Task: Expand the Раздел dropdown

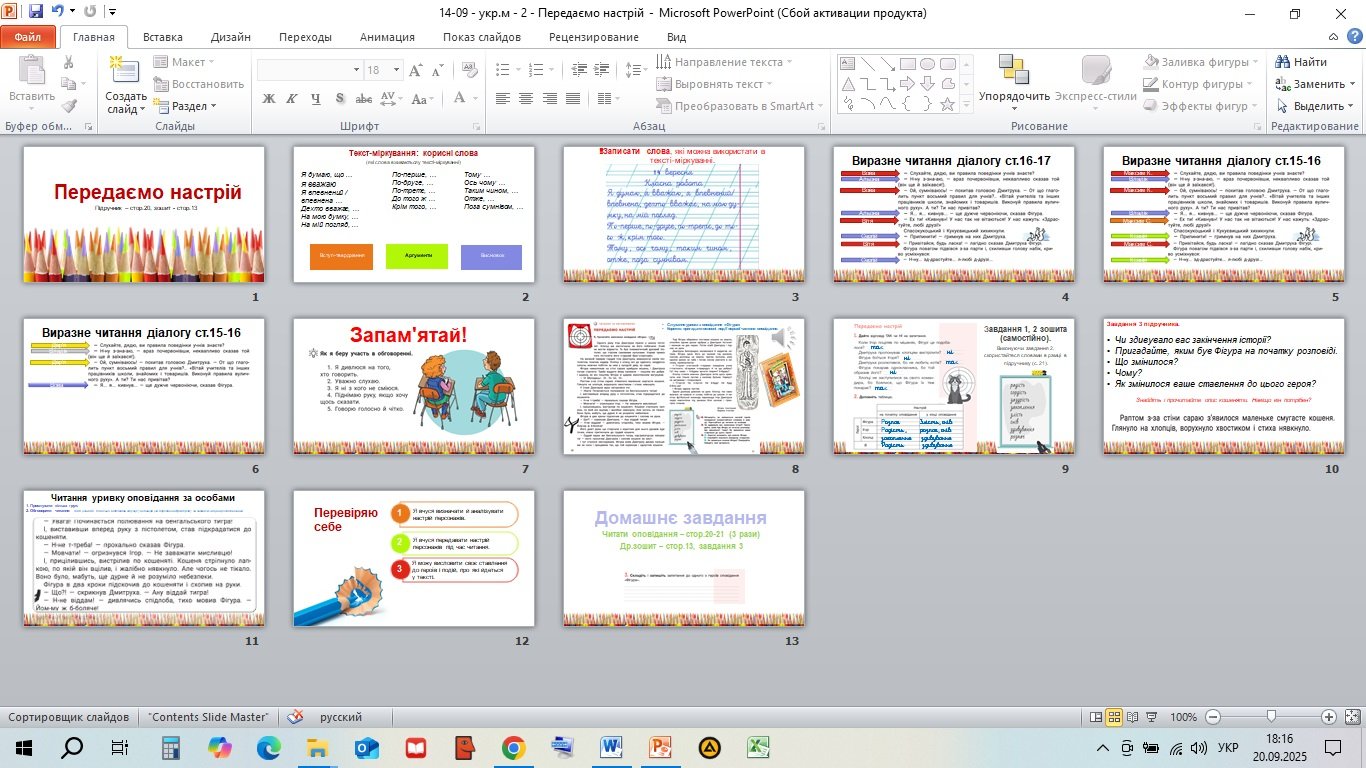Action: click(x=188, y=106)
